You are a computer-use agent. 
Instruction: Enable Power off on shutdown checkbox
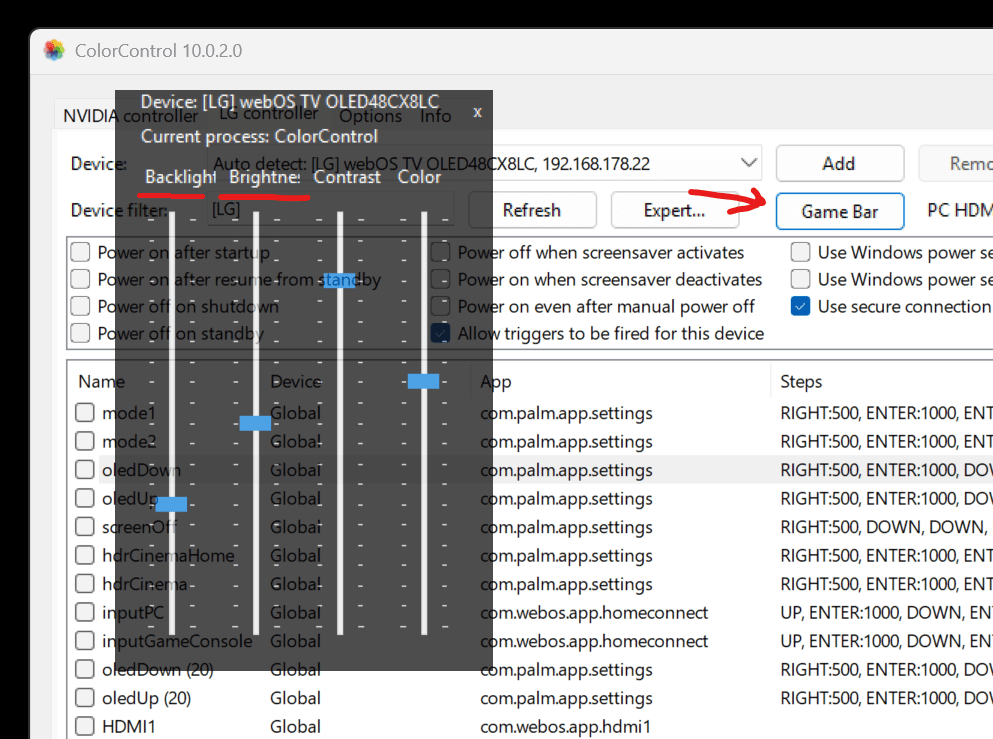[80, 306]
